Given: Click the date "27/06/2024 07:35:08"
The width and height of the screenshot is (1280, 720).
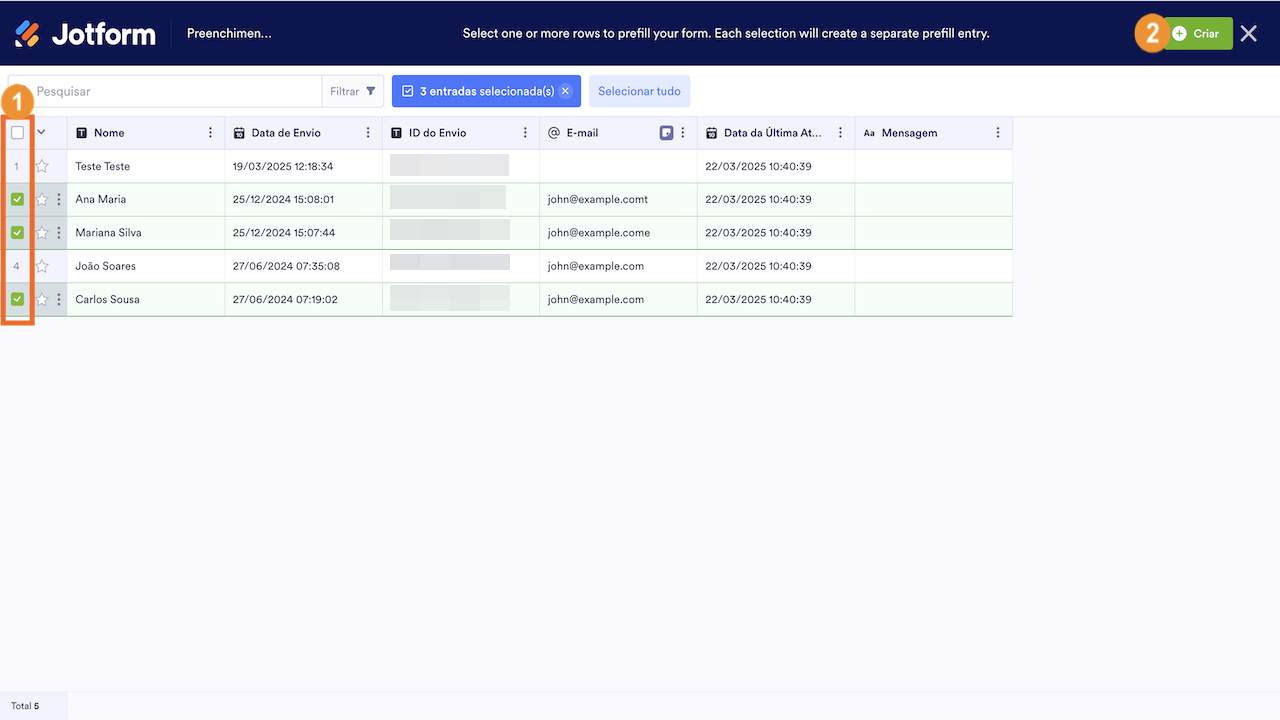Looking at the screenshot, I should coord(286,266).
